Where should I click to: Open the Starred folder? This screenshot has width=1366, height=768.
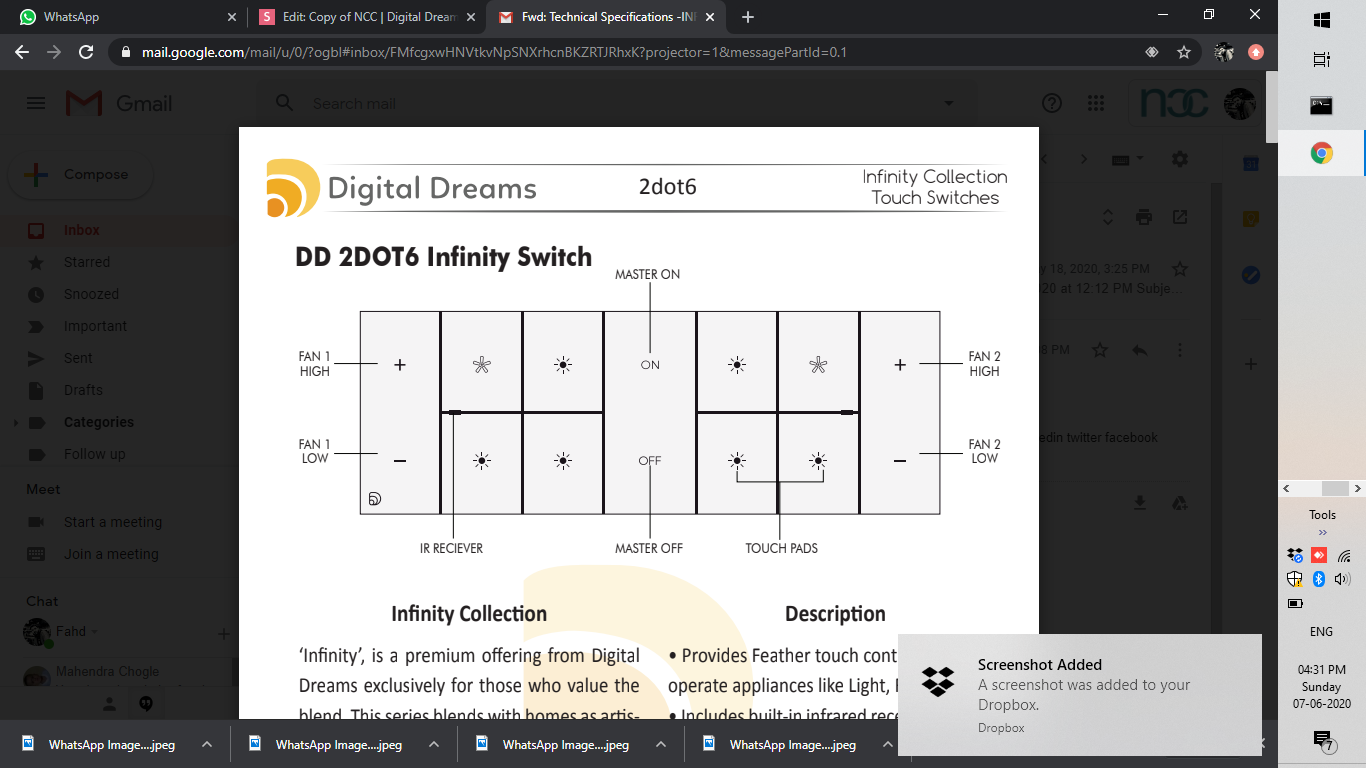pos(86,262)
